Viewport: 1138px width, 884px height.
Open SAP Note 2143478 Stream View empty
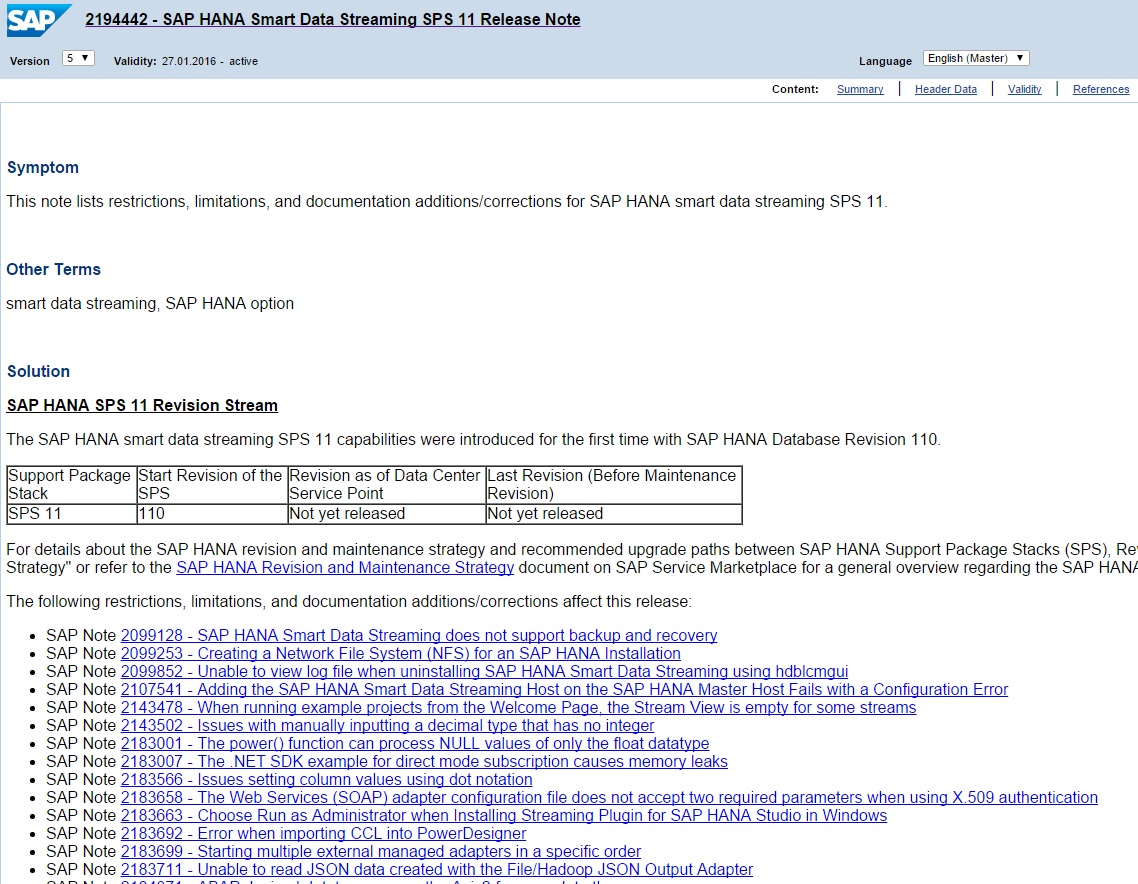(518, 708)
